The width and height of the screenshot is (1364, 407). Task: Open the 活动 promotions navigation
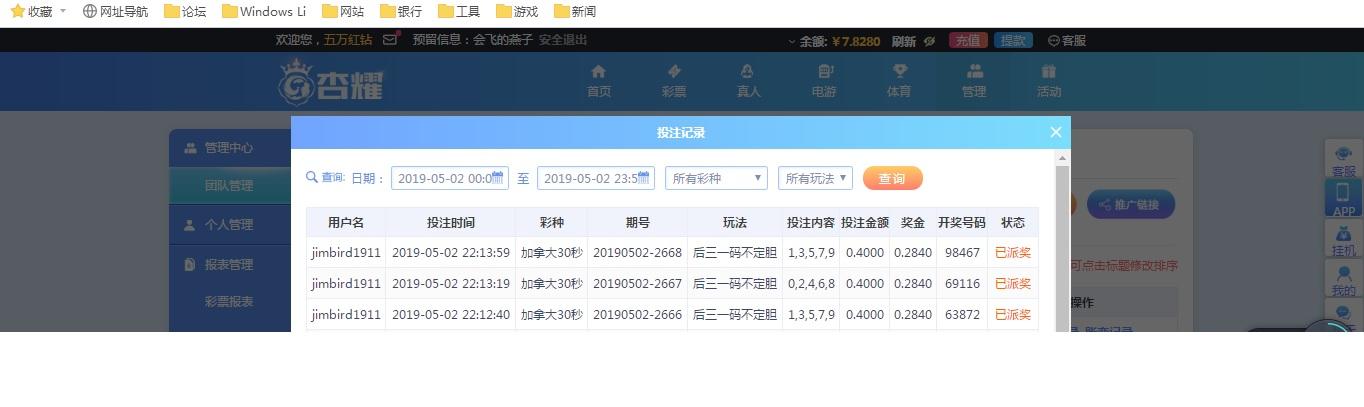point(1049,81)
